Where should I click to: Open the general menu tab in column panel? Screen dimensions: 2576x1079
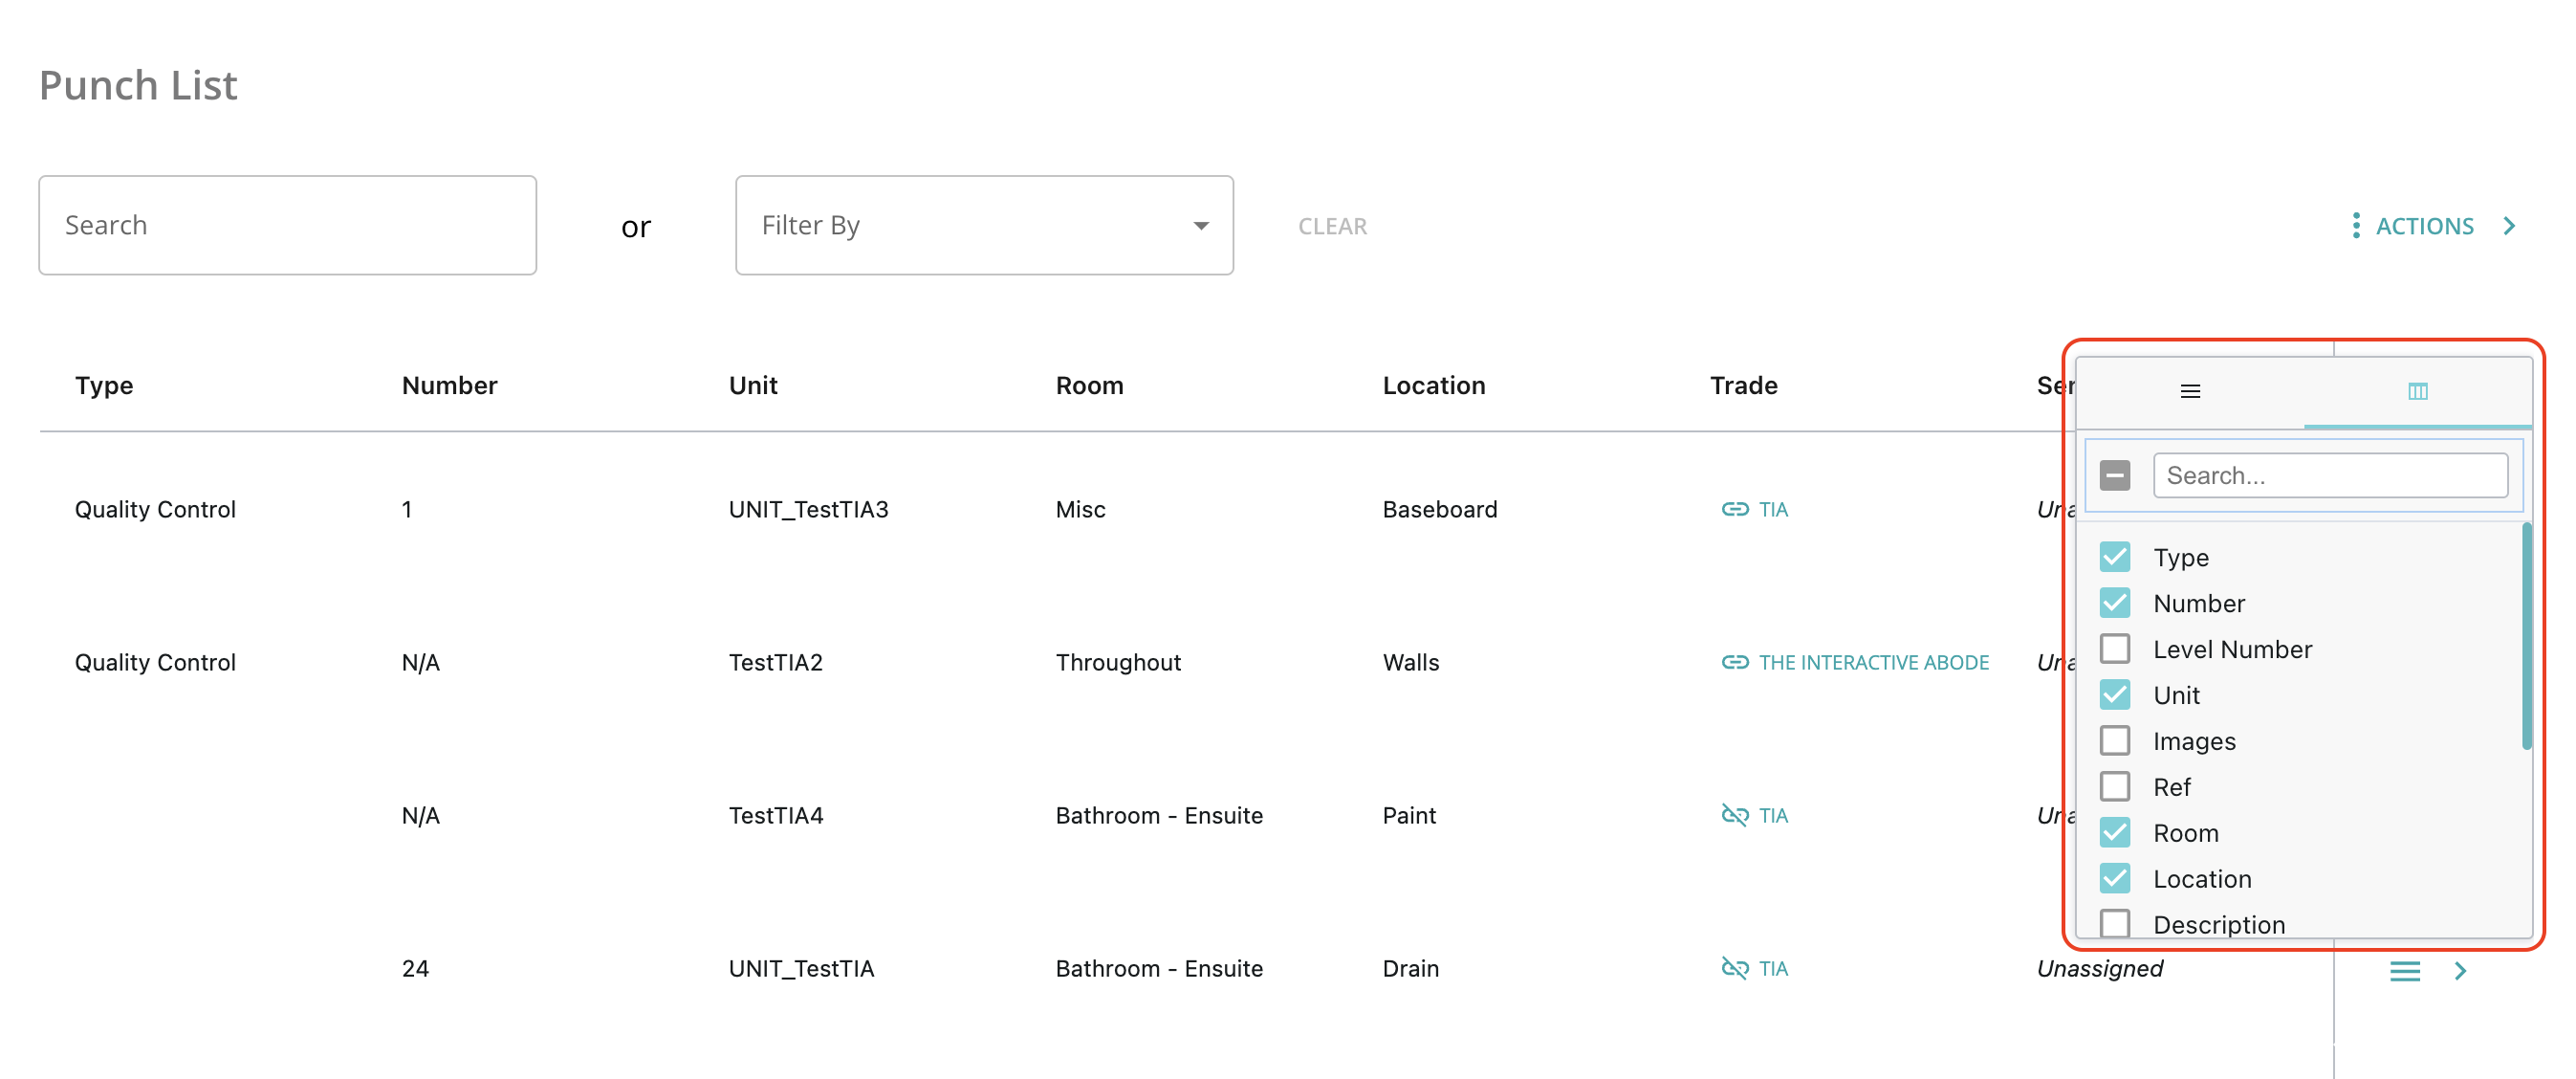pyautogui.click(x=2190, y=391)
